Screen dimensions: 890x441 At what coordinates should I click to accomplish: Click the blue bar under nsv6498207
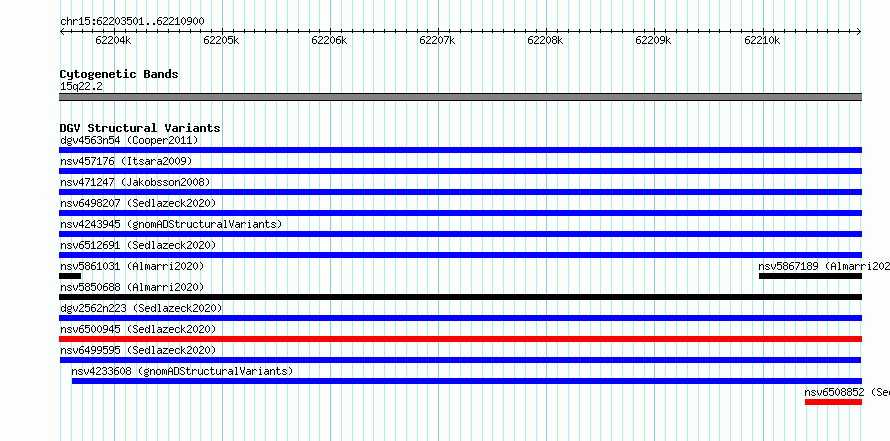(x=460, y=213)
